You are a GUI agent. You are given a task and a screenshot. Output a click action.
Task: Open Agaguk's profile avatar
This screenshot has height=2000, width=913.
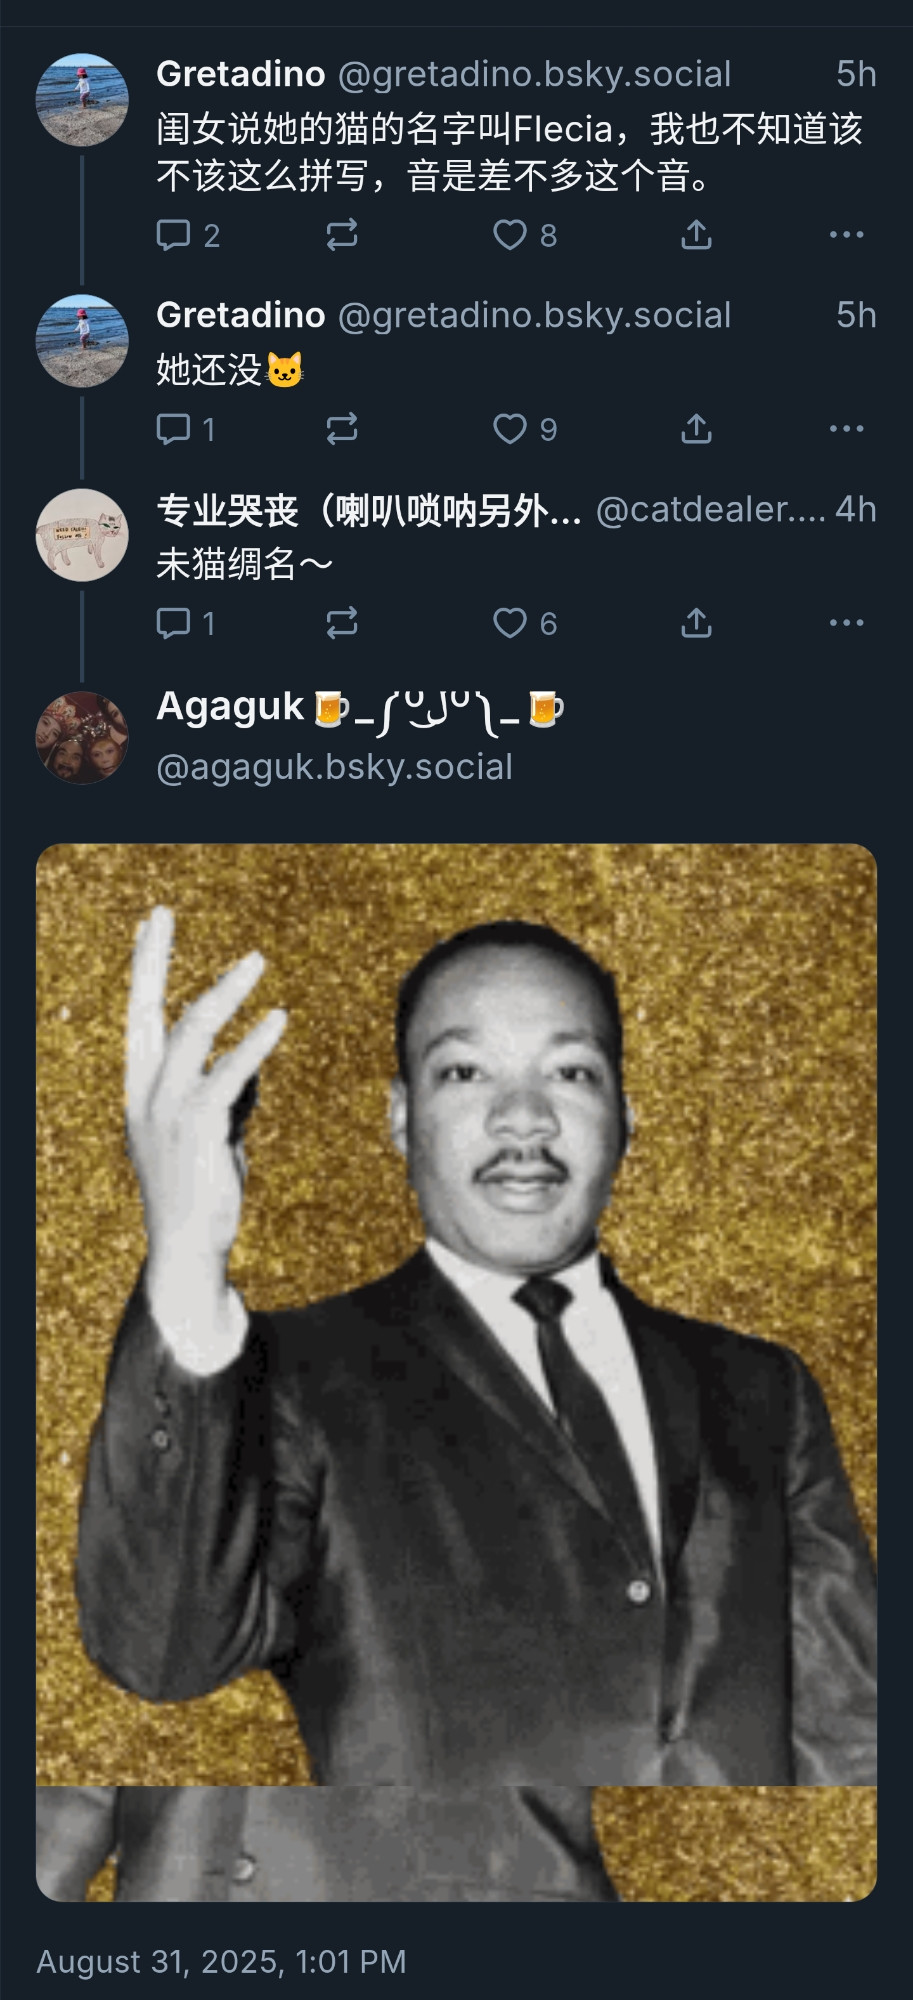tap(82, 737)
